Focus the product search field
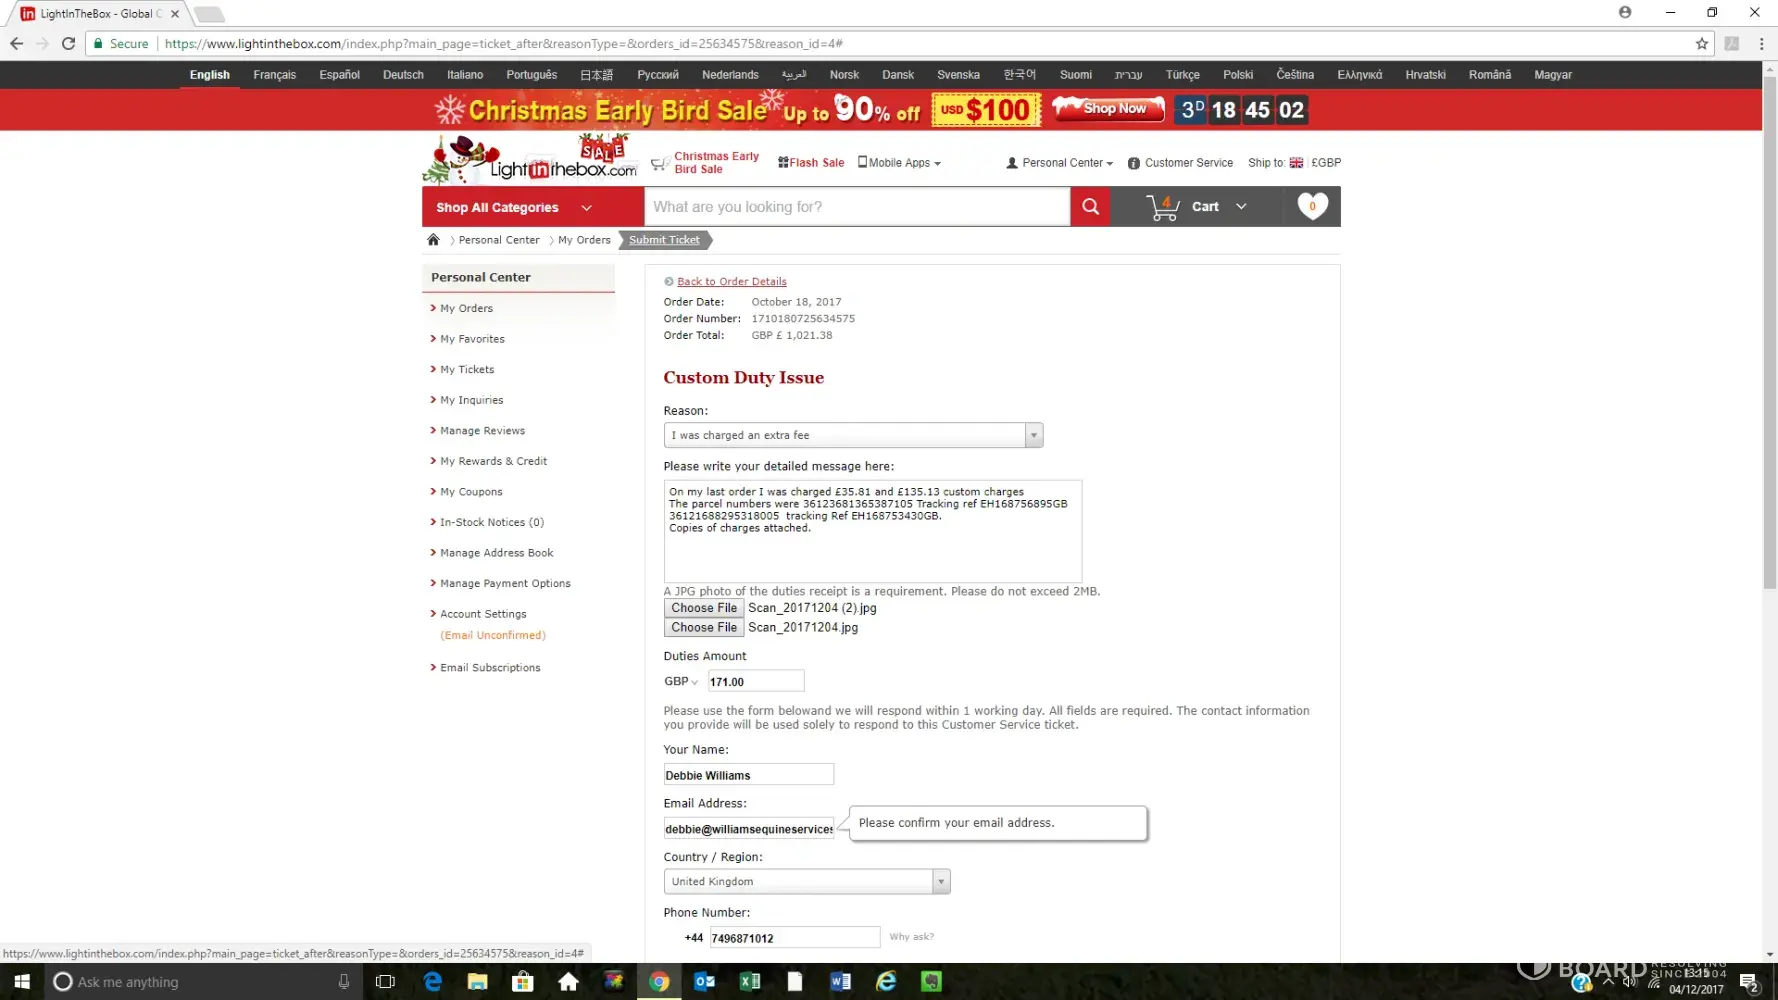Viewport: 1778px width, 1000px height. click(x=857, y=207)
